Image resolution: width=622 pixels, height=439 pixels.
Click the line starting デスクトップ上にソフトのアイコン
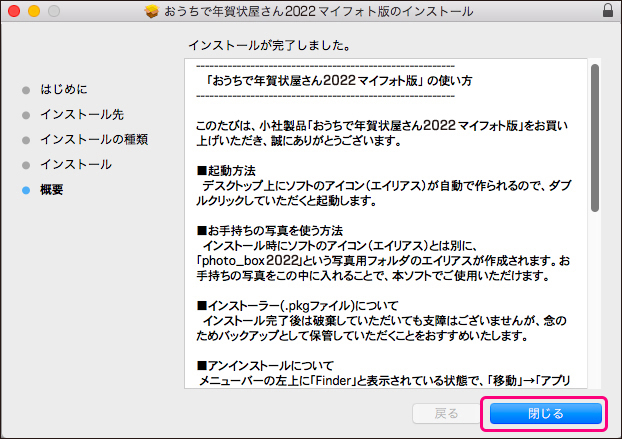point(387,186)
